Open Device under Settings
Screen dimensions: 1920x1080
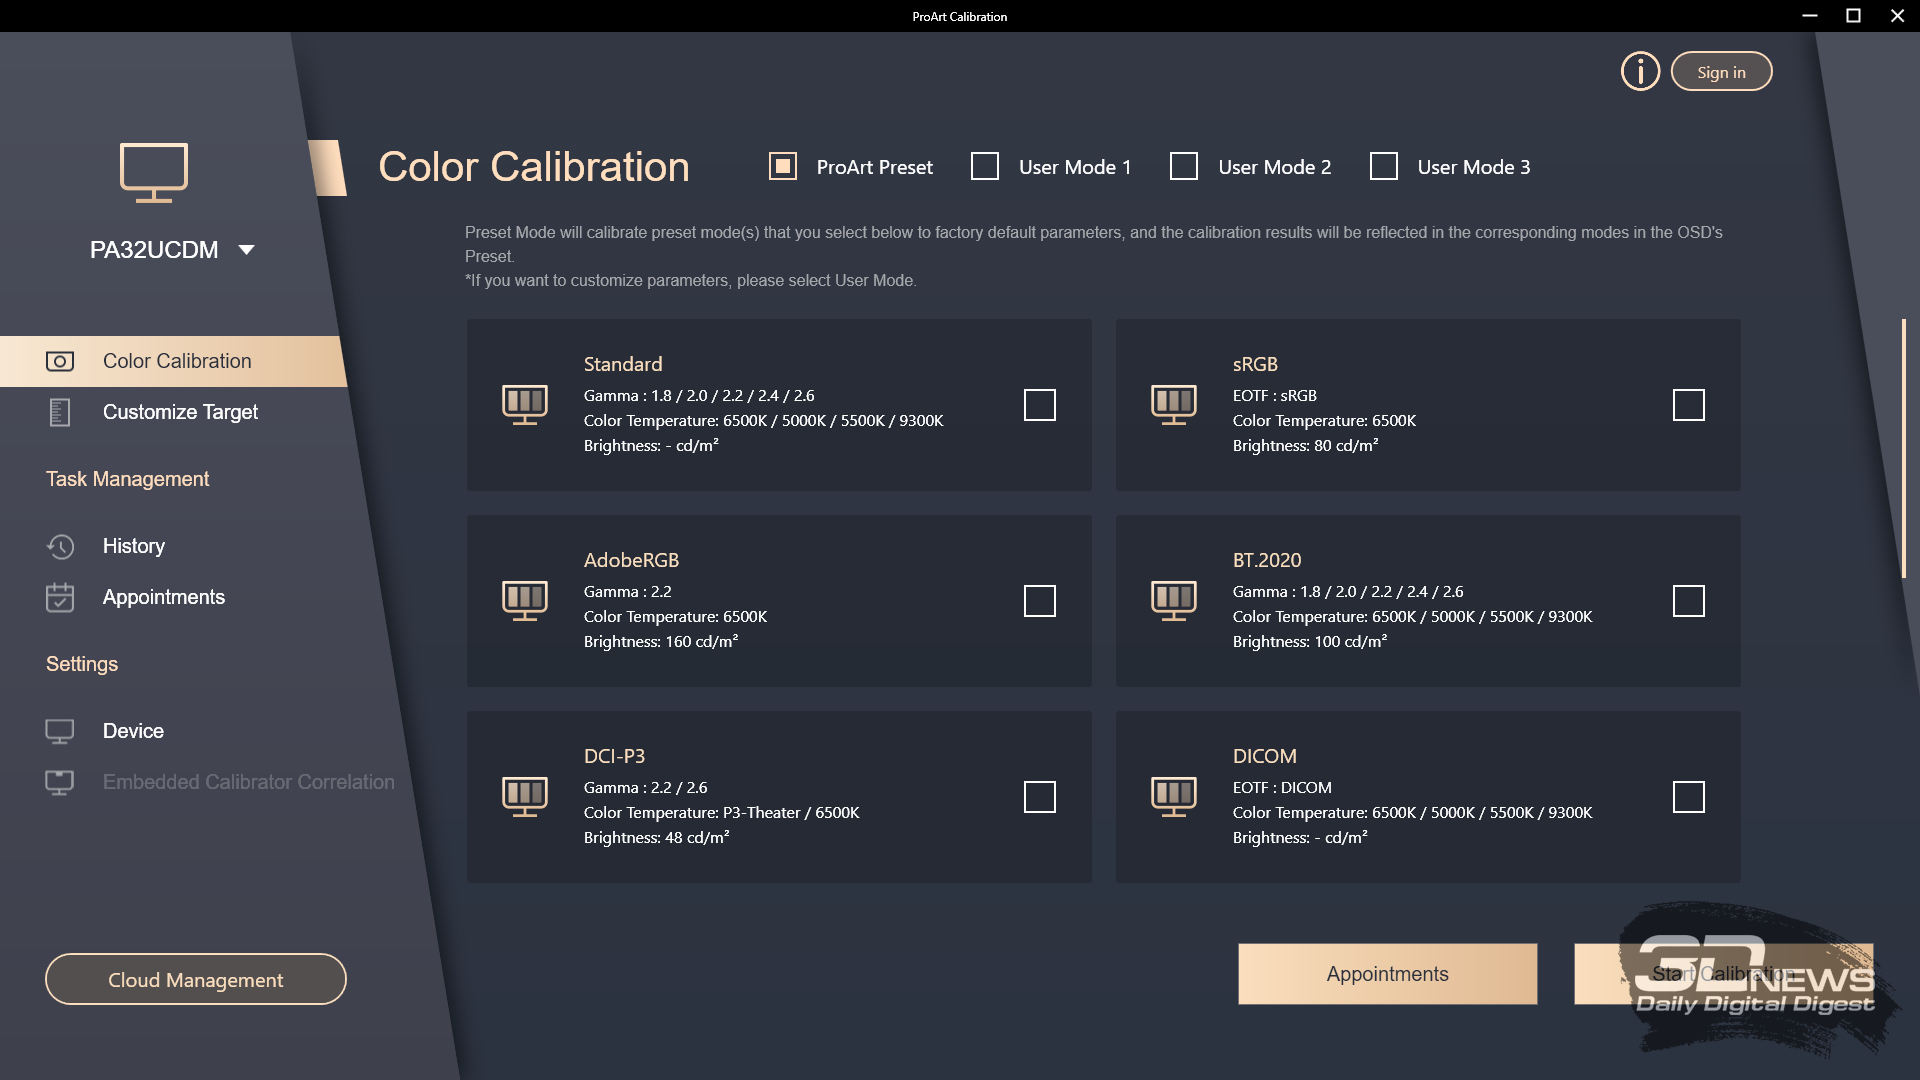[x=133, y=731]
